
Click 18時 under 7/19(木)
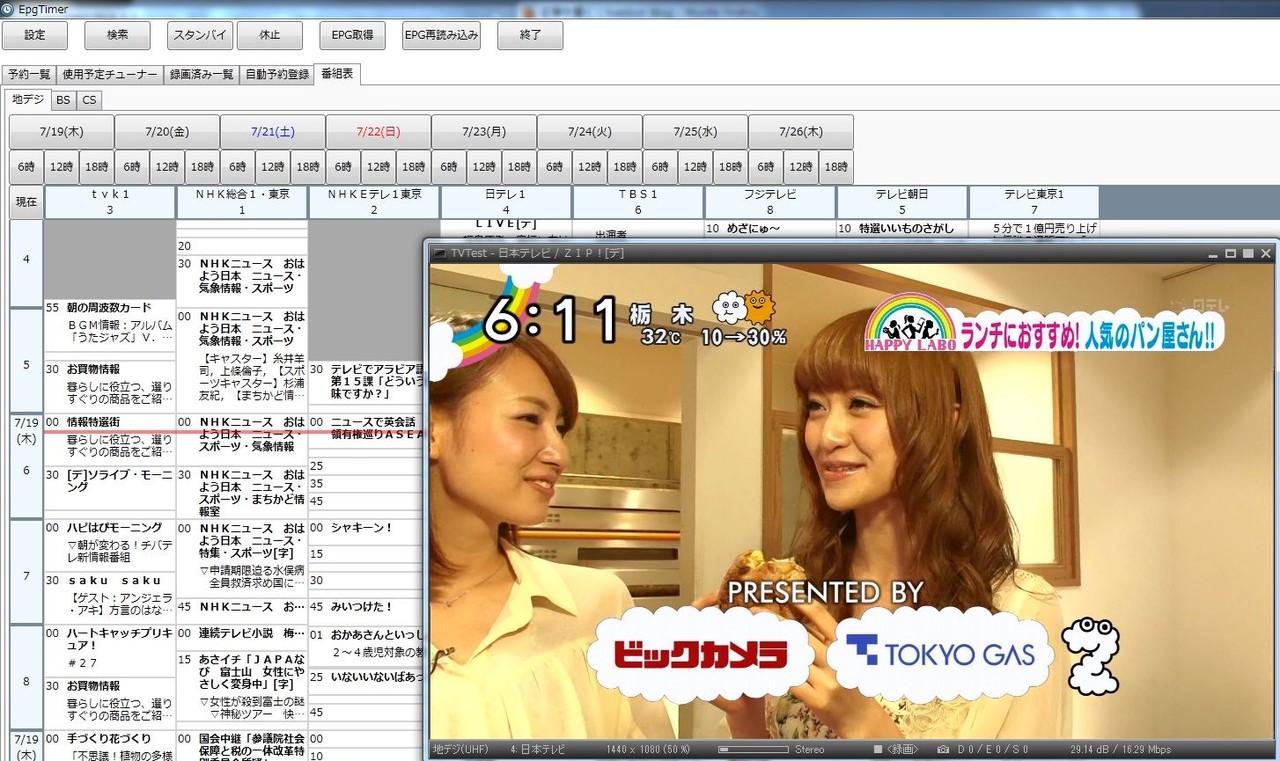pyautogui.click(x=97, y=167)
